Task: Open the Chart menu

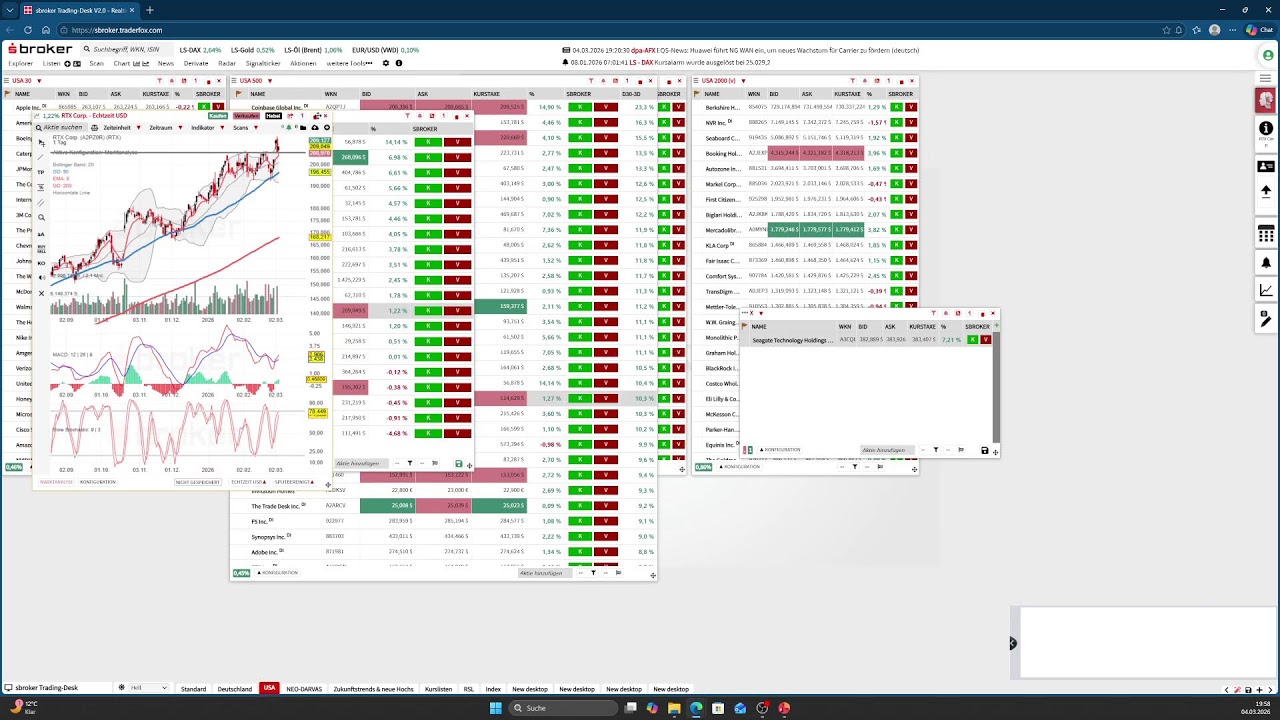Action: pyautogui.click(x=121, y=63)
